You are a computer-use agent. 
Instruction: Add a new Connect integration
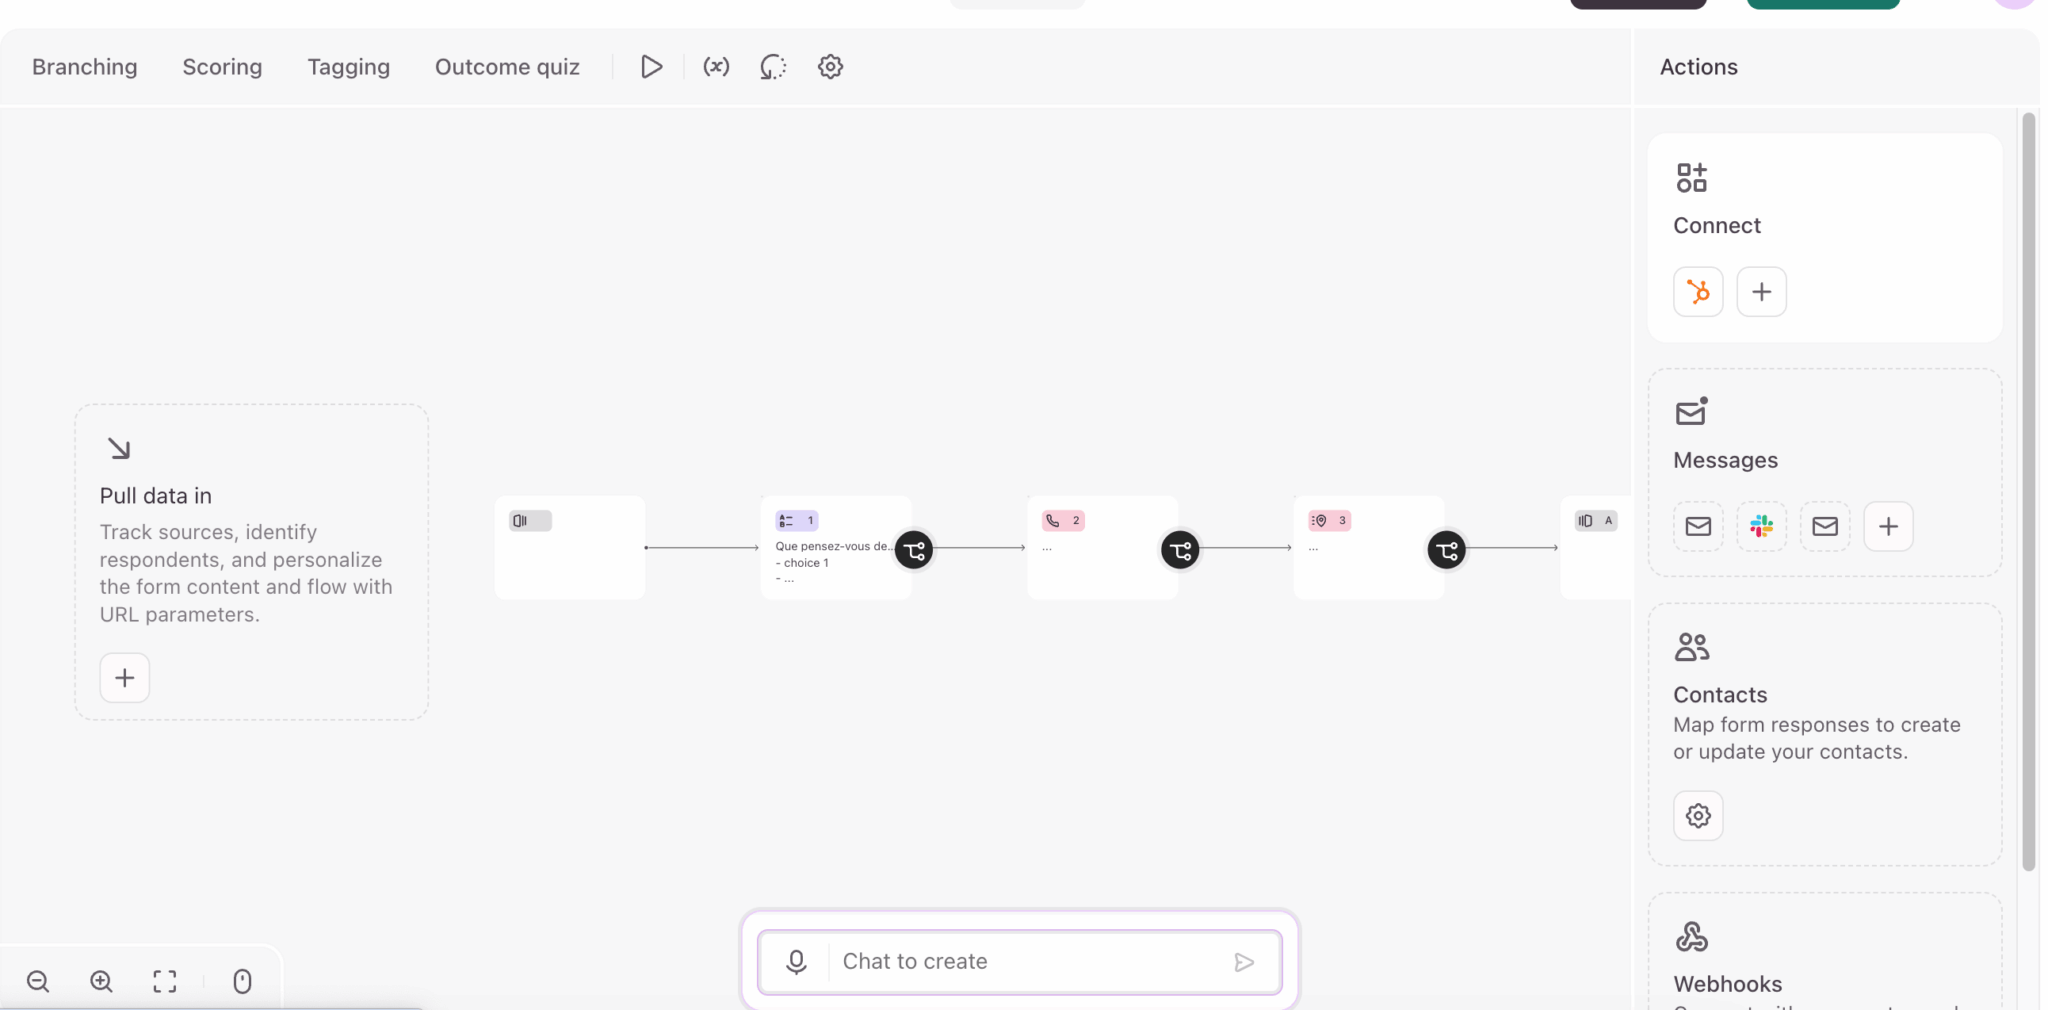click(x=1761, y=292)
